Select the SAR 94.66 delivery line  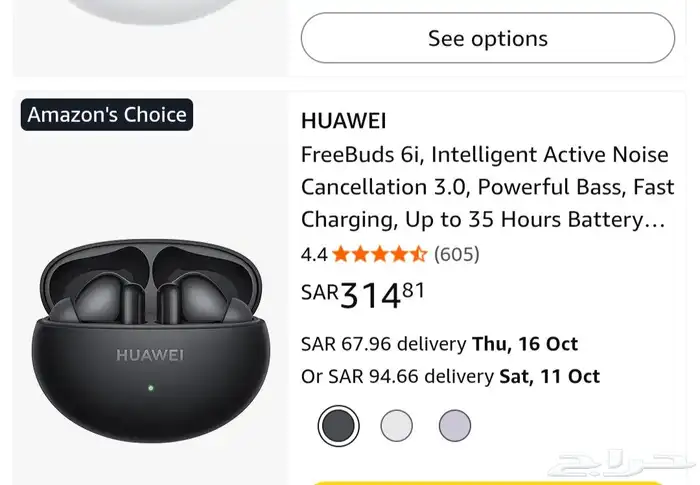[x=450, y=376]
